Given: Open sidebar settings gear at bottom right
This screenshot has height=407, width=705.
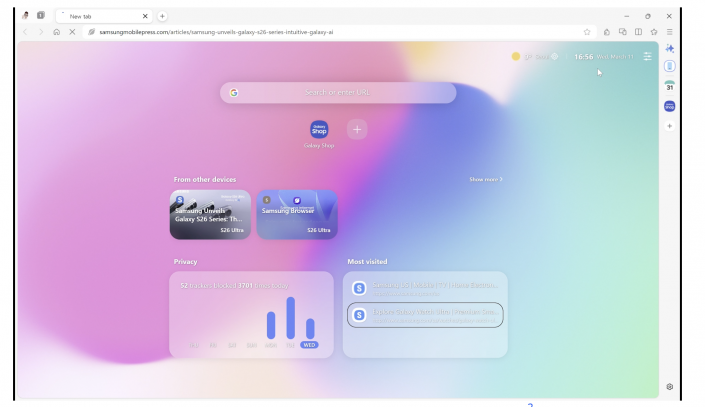Looking at the screenshot, I should tap(670, 386).
